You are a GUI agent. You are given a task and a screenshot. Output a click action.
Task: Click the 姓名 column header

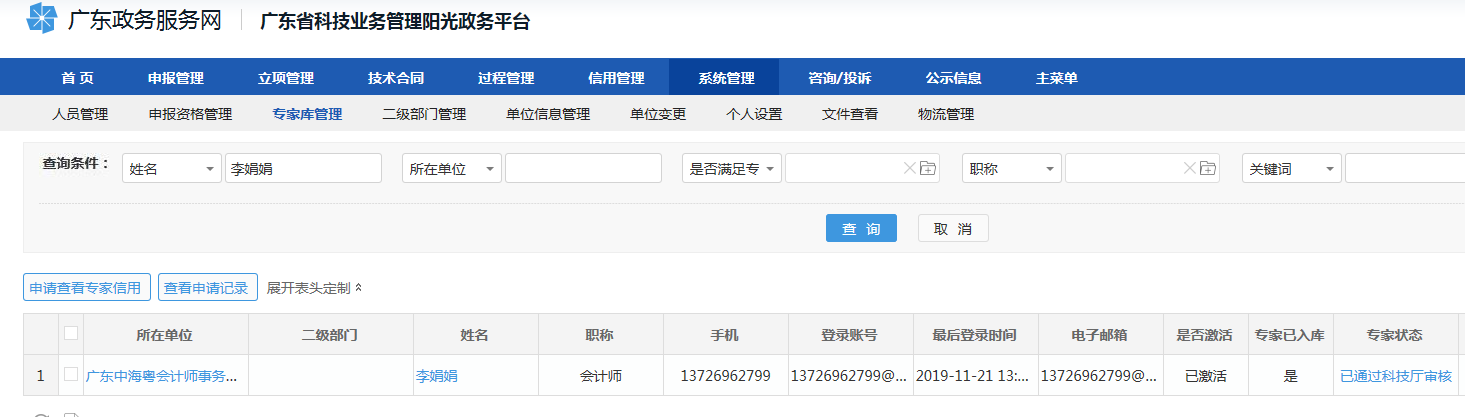tap(475, 334)
